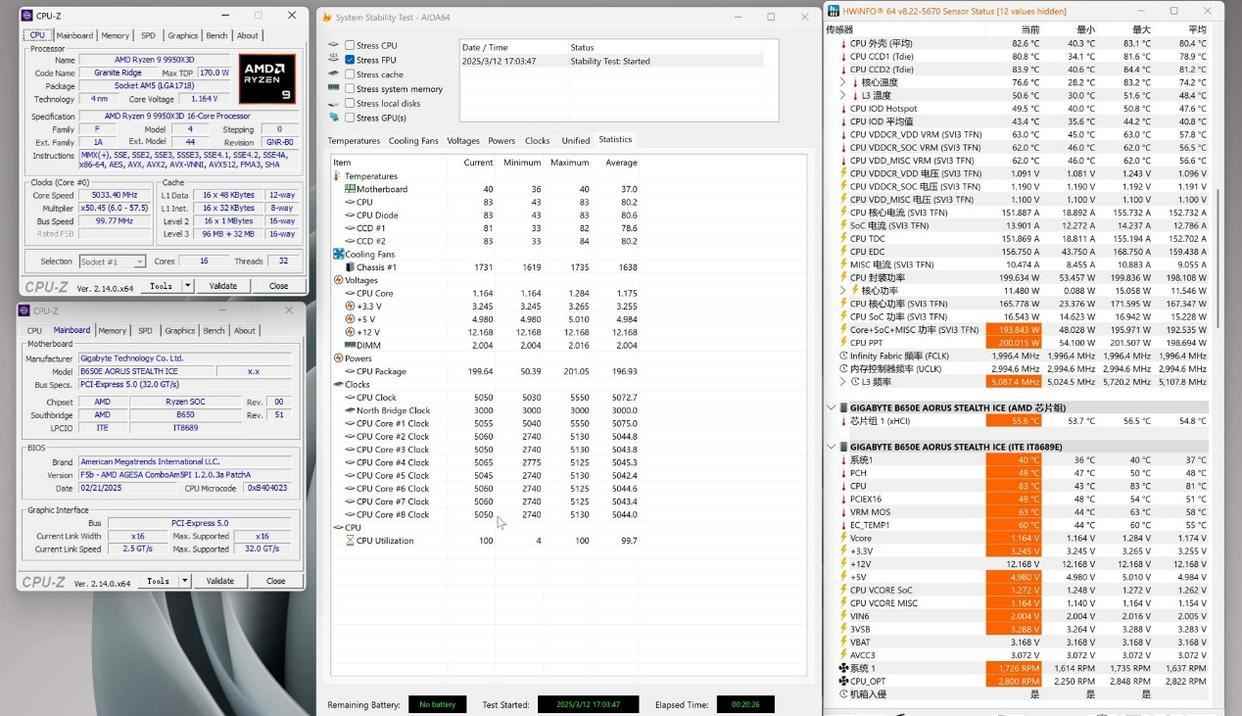Click the Graphics tab in lower CPU-Z window
The image size is (1242, 716).
click(180, 330)
